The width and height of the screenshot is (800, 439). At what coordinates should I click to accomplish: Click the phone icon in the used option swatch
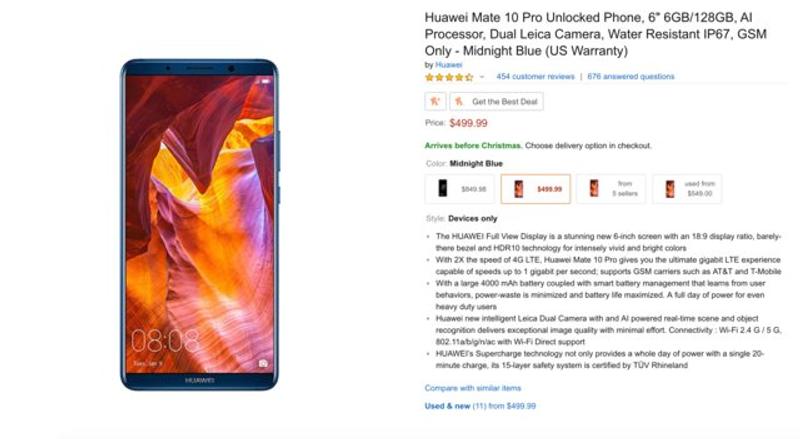(x=670, y=189)
